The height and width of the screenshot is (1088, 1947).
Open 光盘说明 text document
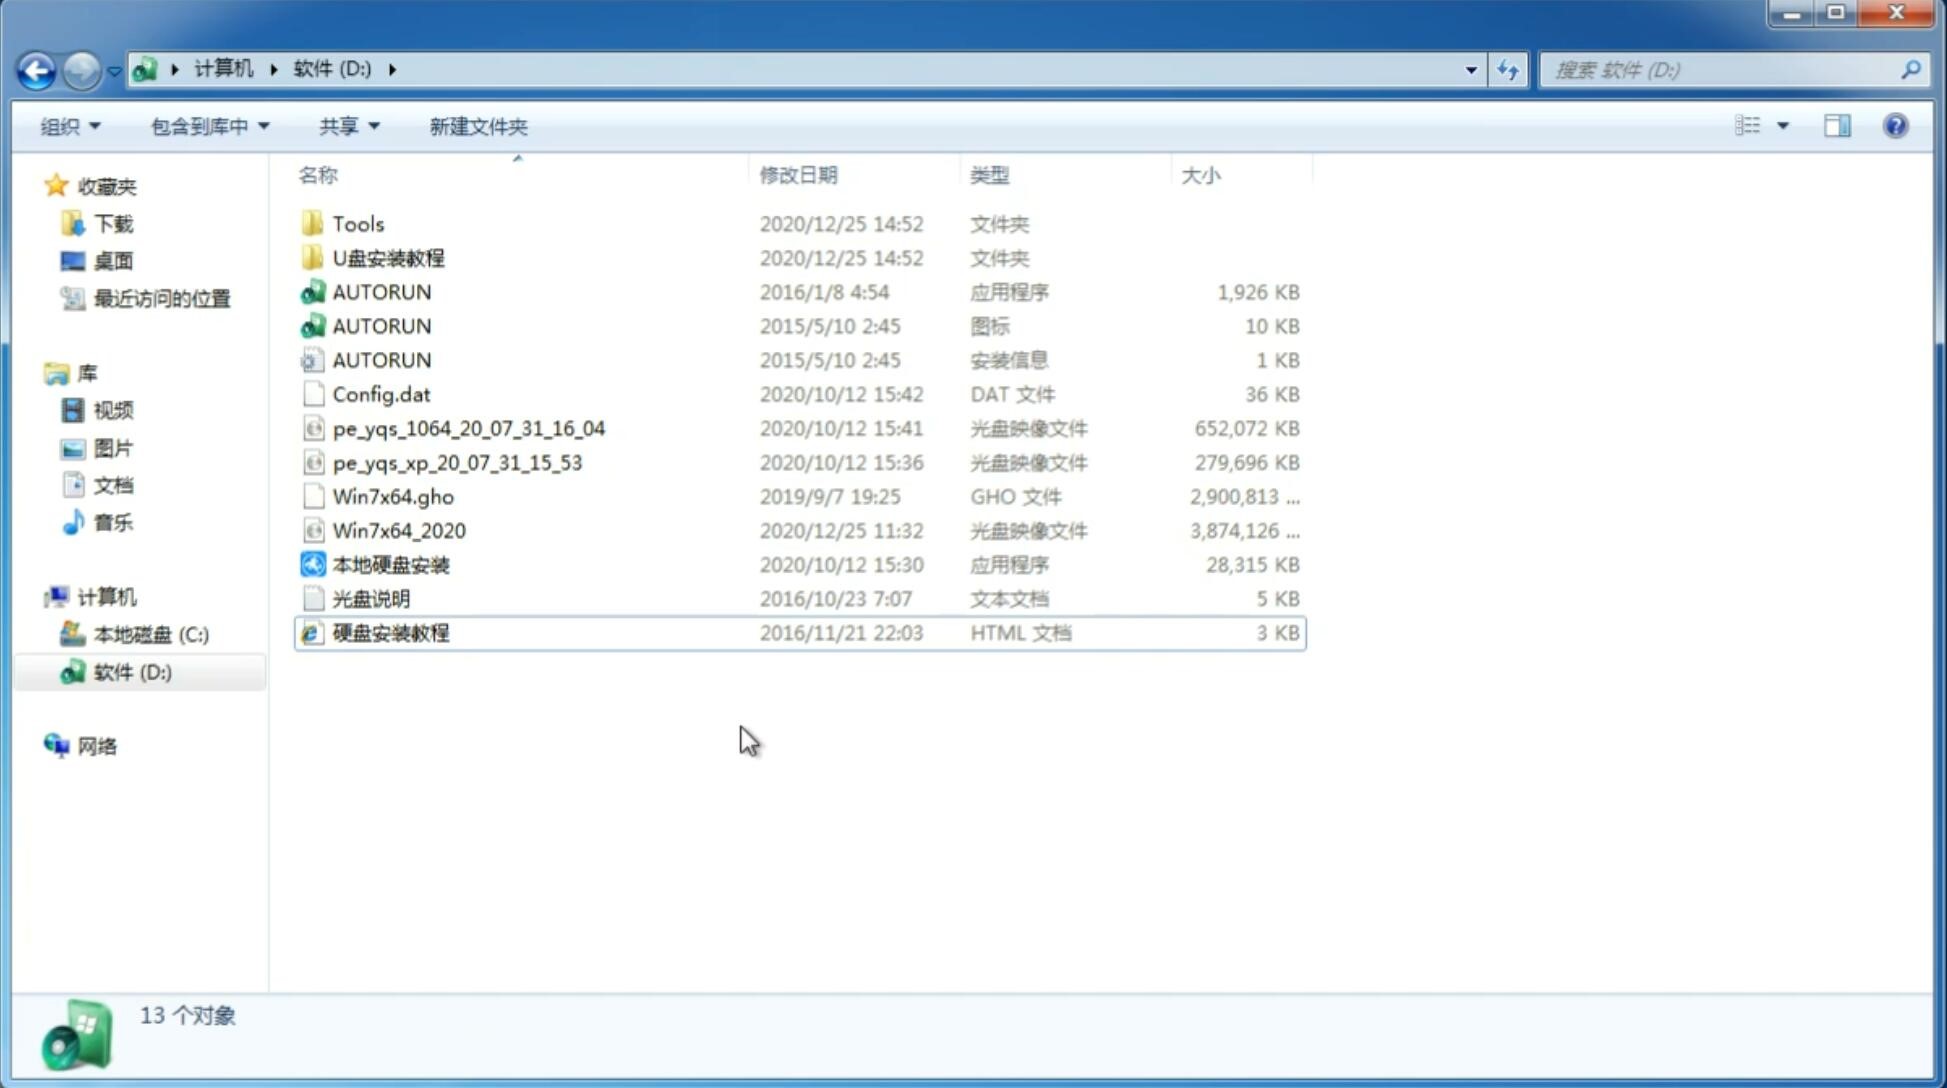(370, 599)
